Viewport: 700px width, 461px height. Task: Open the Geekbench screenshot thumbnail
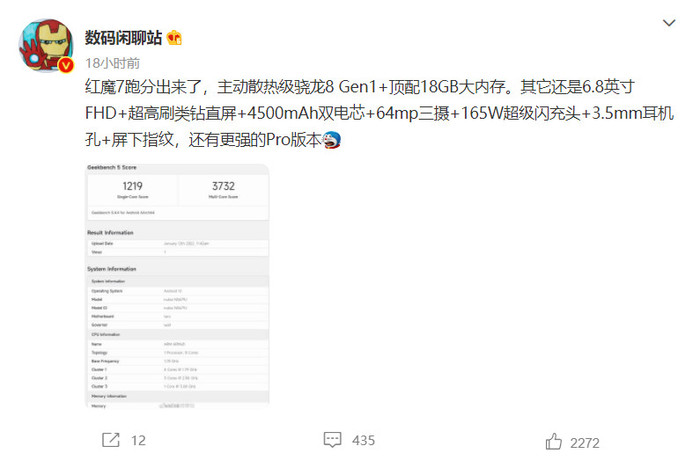[177, 286]
